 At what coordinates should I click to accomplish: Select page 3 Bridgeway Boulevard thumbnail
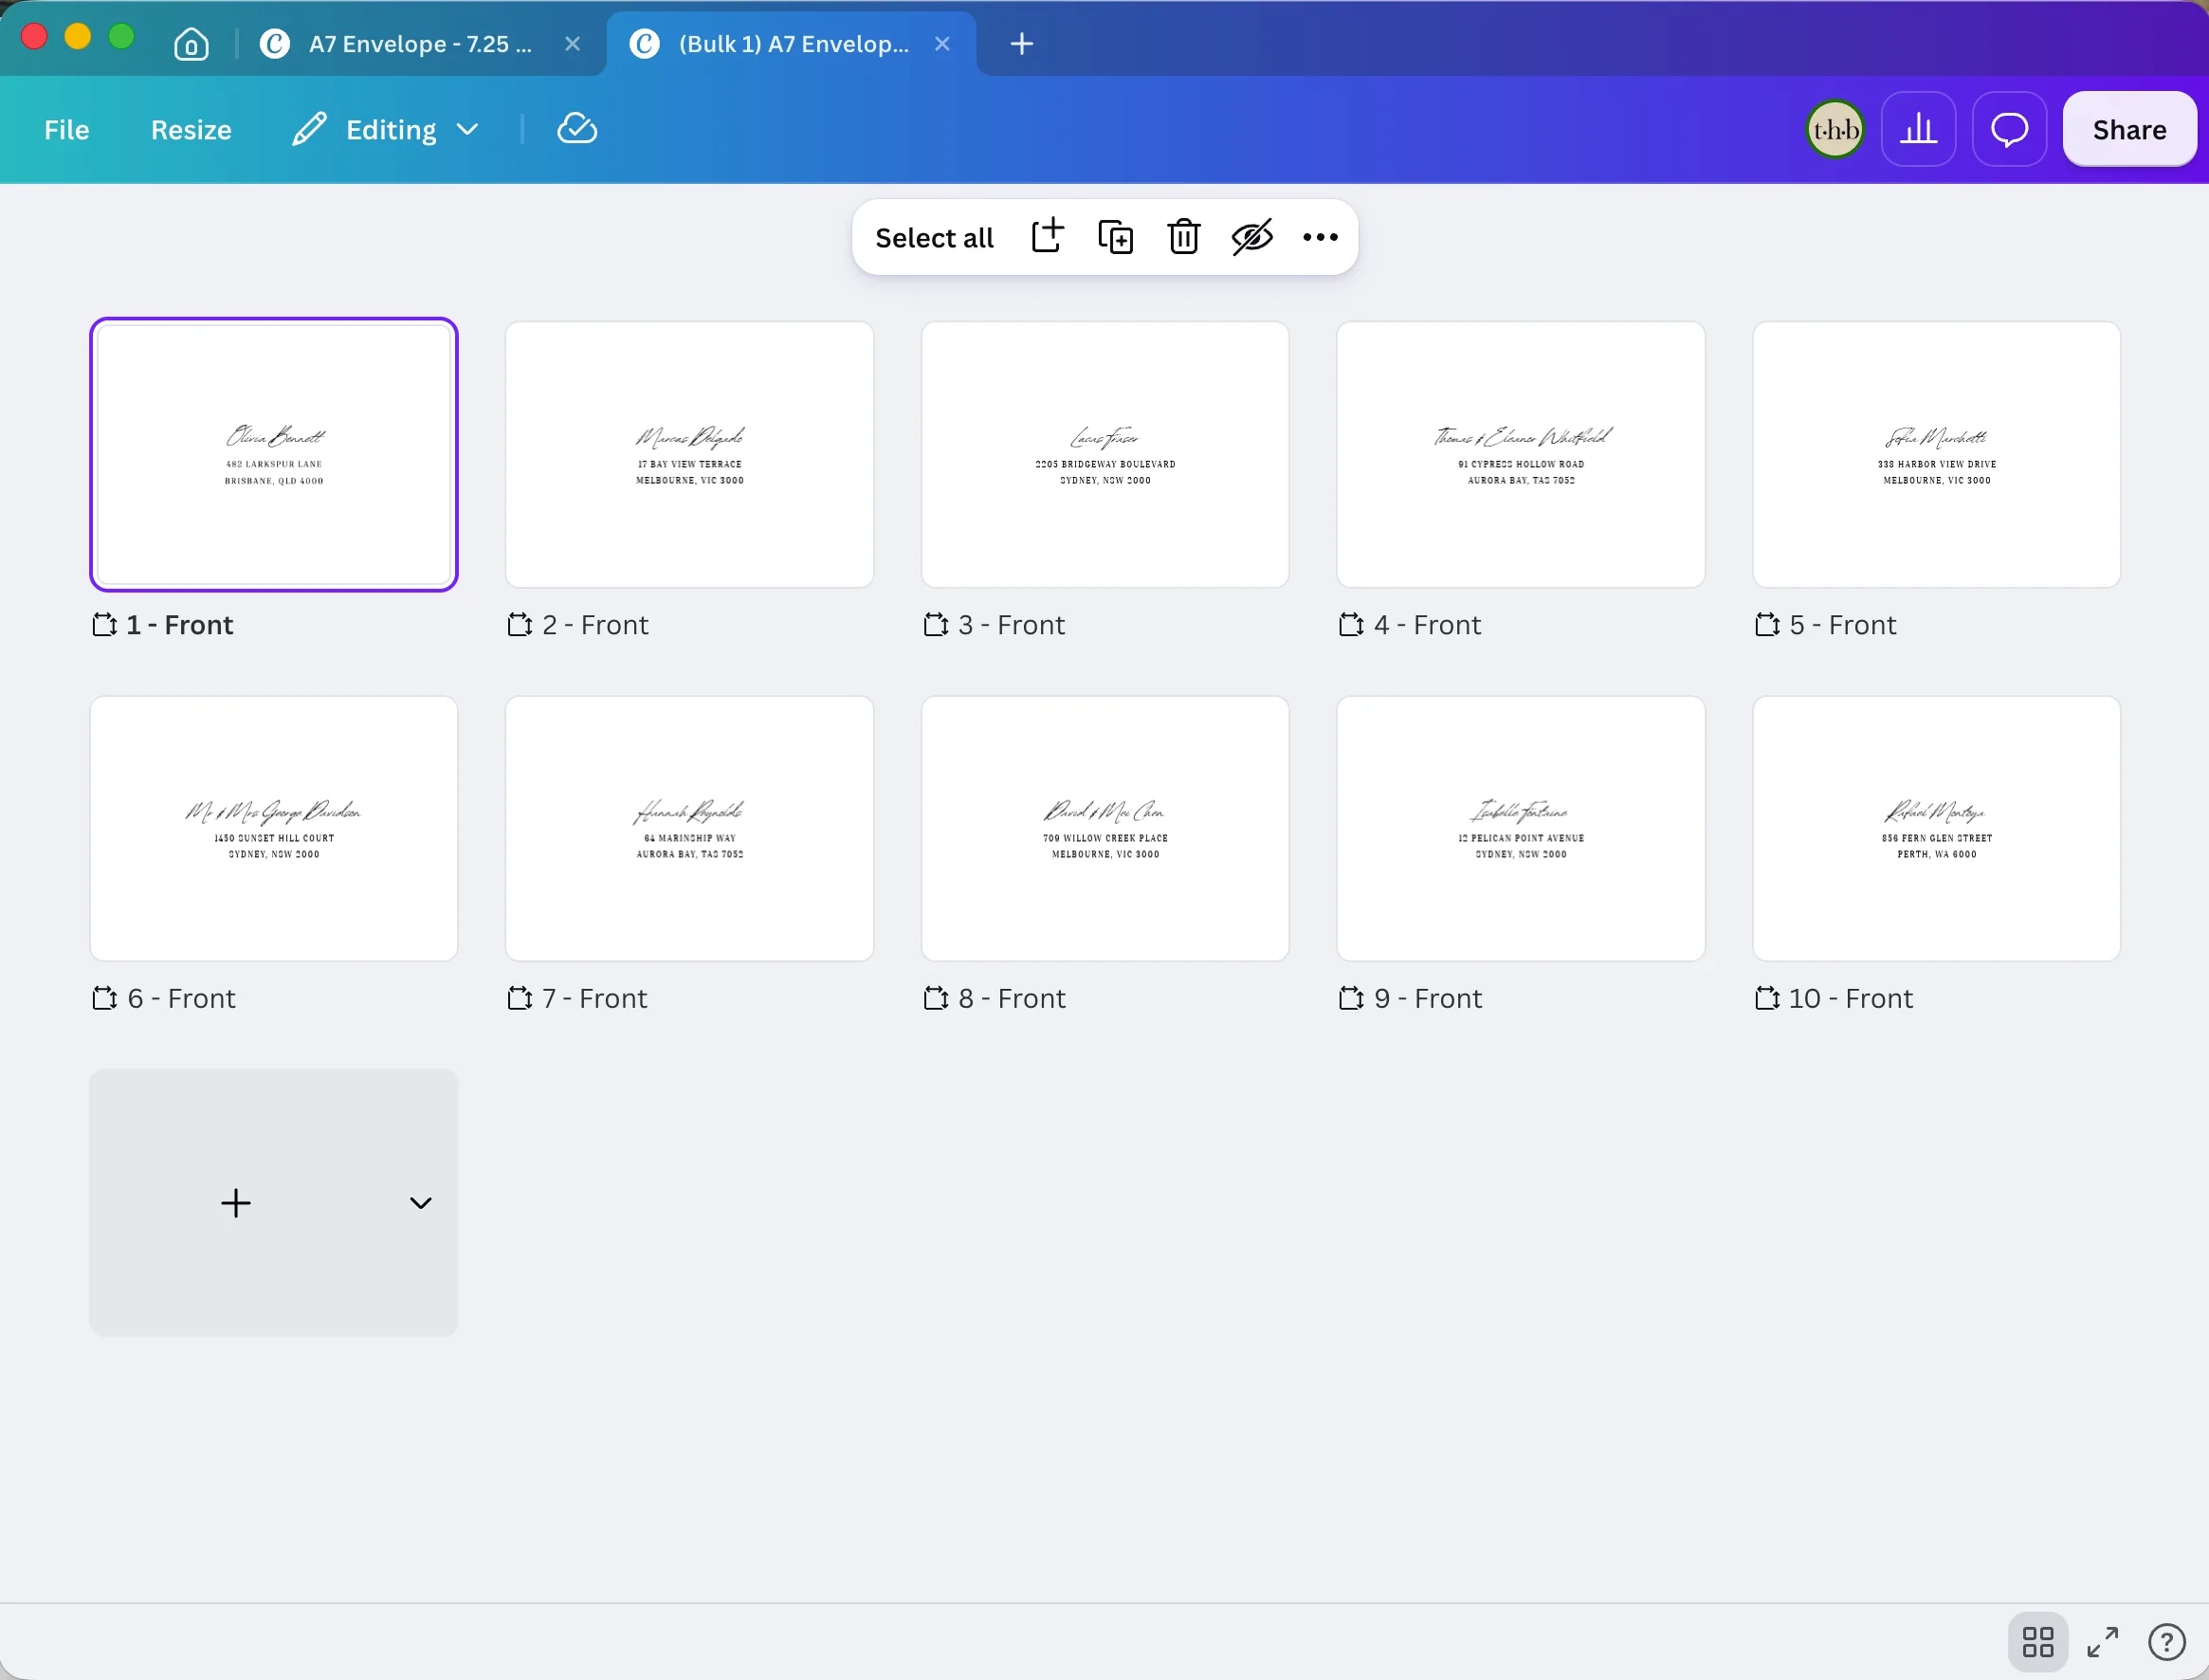coord(1105,455)
